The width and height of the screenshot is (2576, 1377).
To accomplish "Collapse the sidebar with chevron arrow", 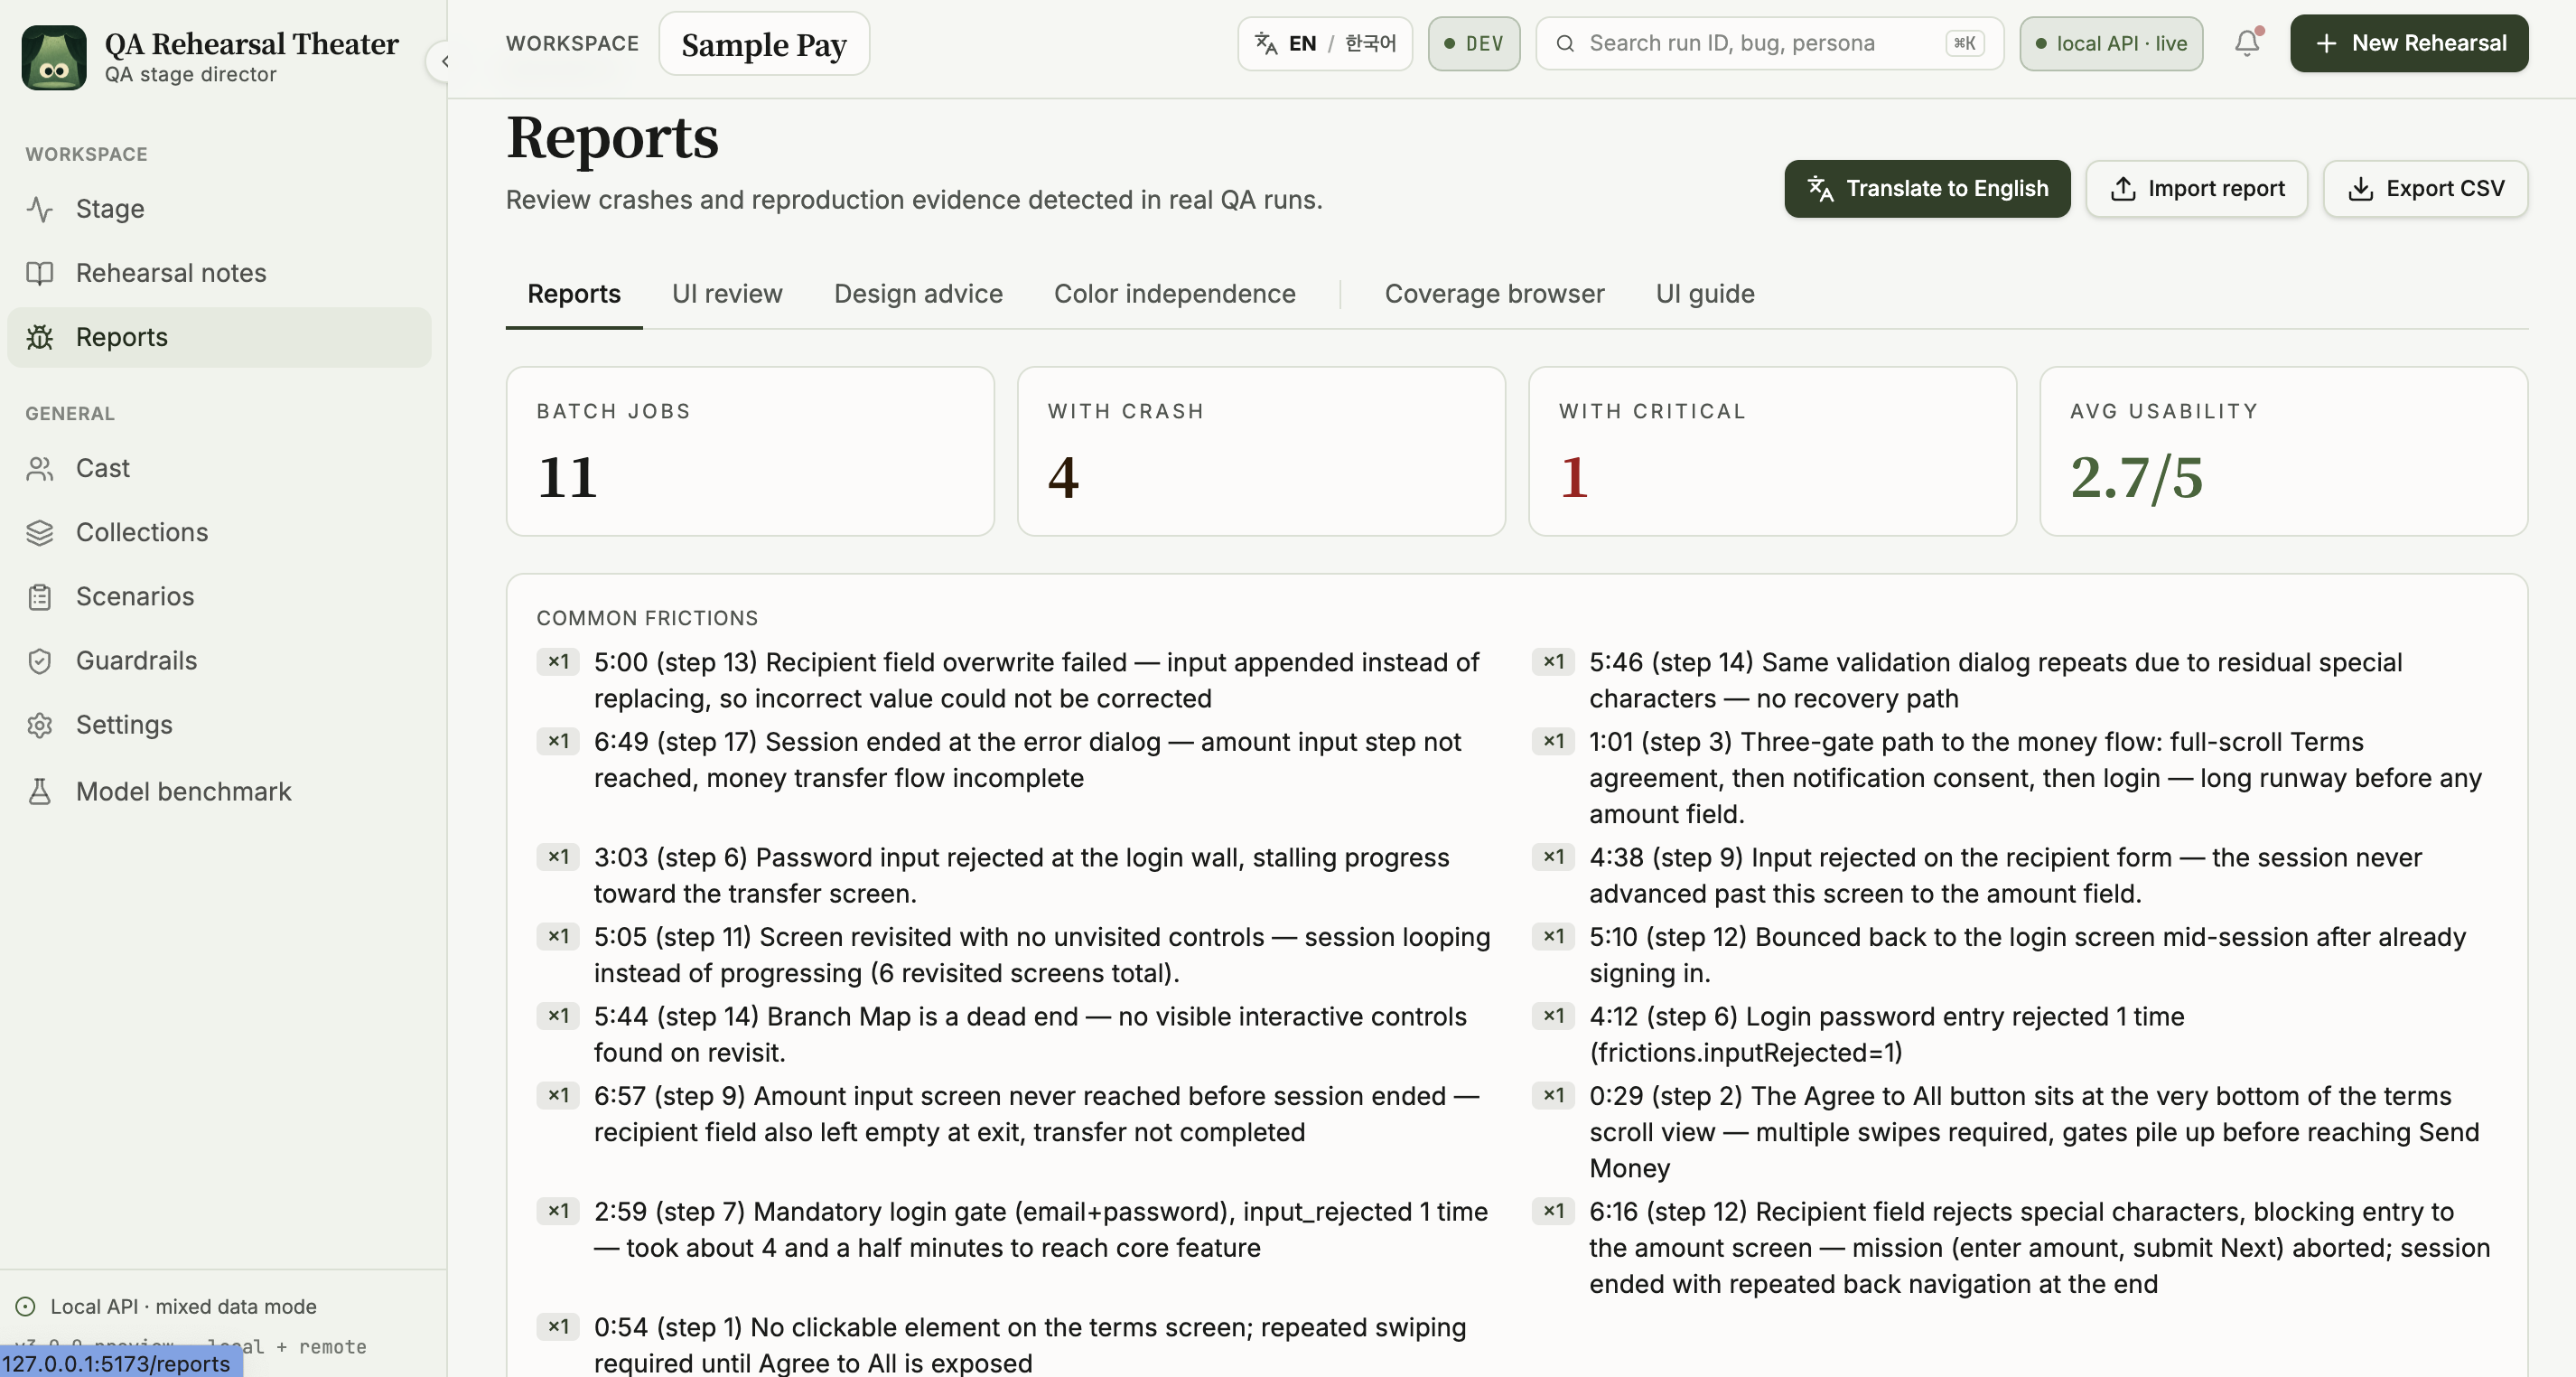I will coord(444,61).
